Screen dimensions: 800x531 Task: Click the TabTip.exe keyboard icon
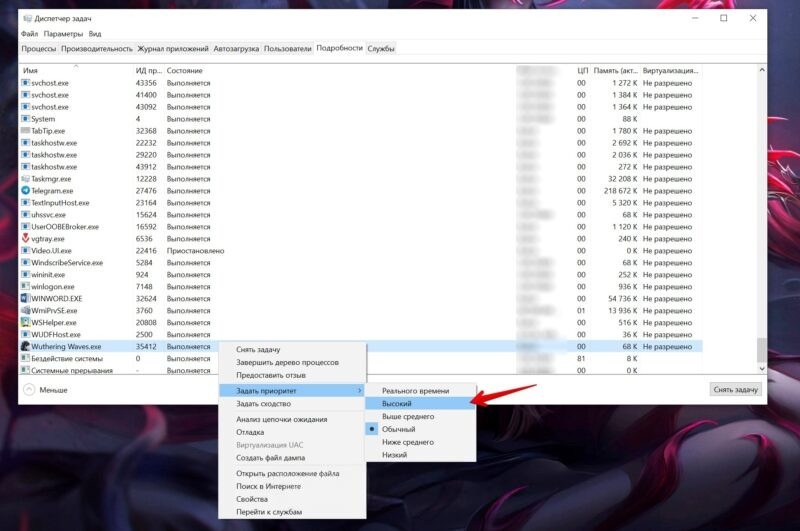click(25, 131)
